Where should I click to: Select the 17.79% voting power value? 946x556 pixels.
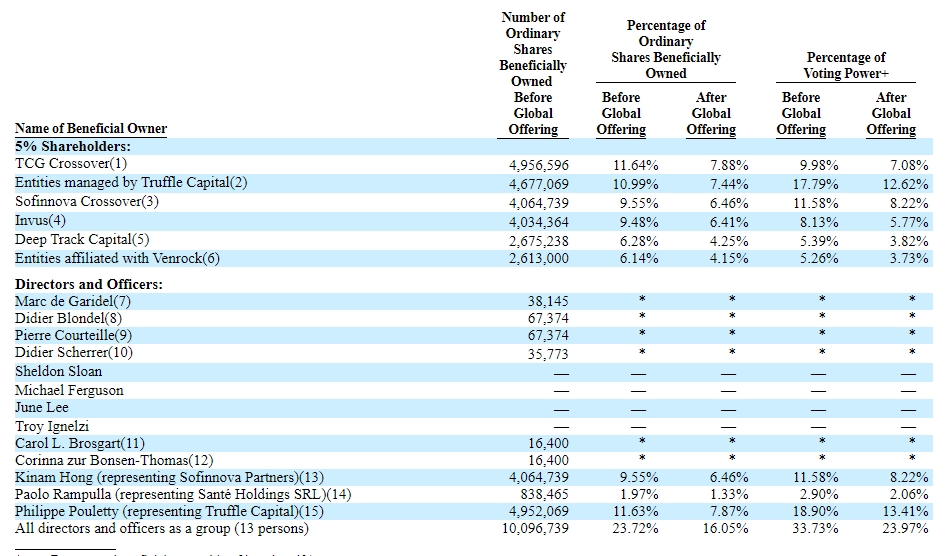(x=816, y=184)
